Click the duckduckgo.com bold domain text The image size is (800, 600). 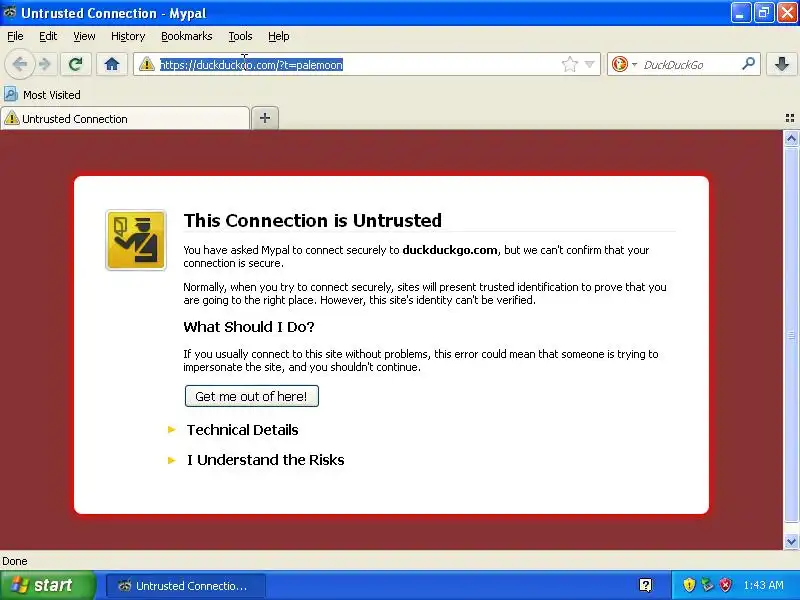point(449,250)
